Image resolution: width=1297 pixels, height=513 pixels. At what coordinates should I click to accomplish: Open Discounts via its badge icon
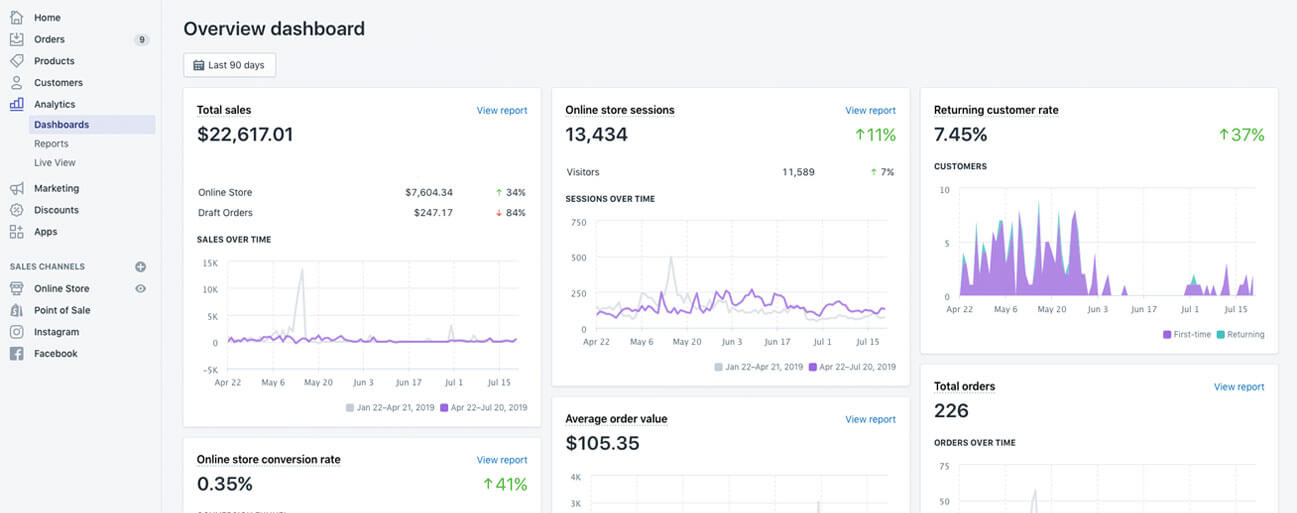point(16,210)
